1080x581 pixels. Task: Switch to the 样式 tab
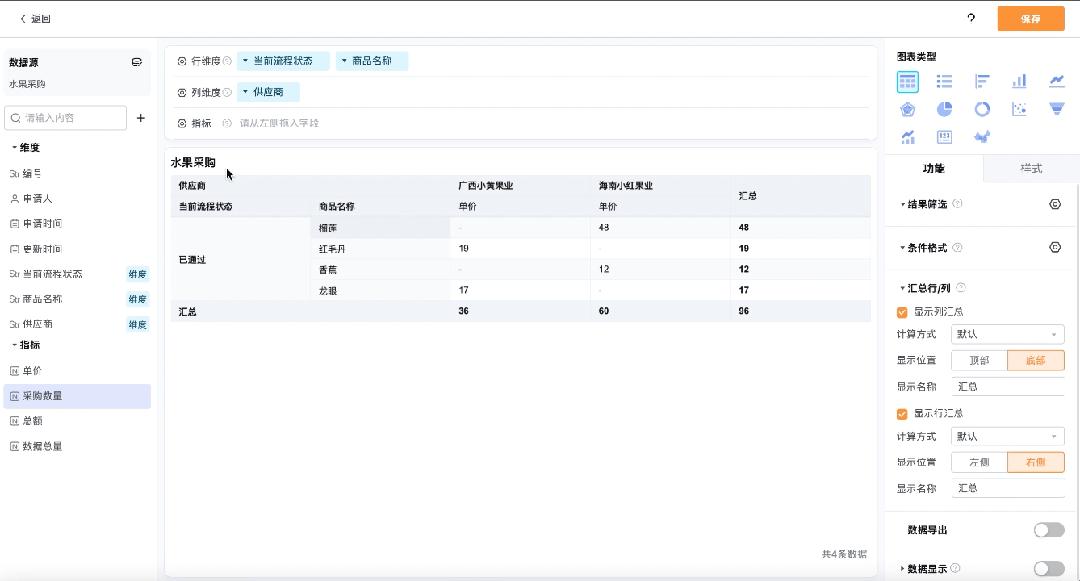pos(1031,169)
